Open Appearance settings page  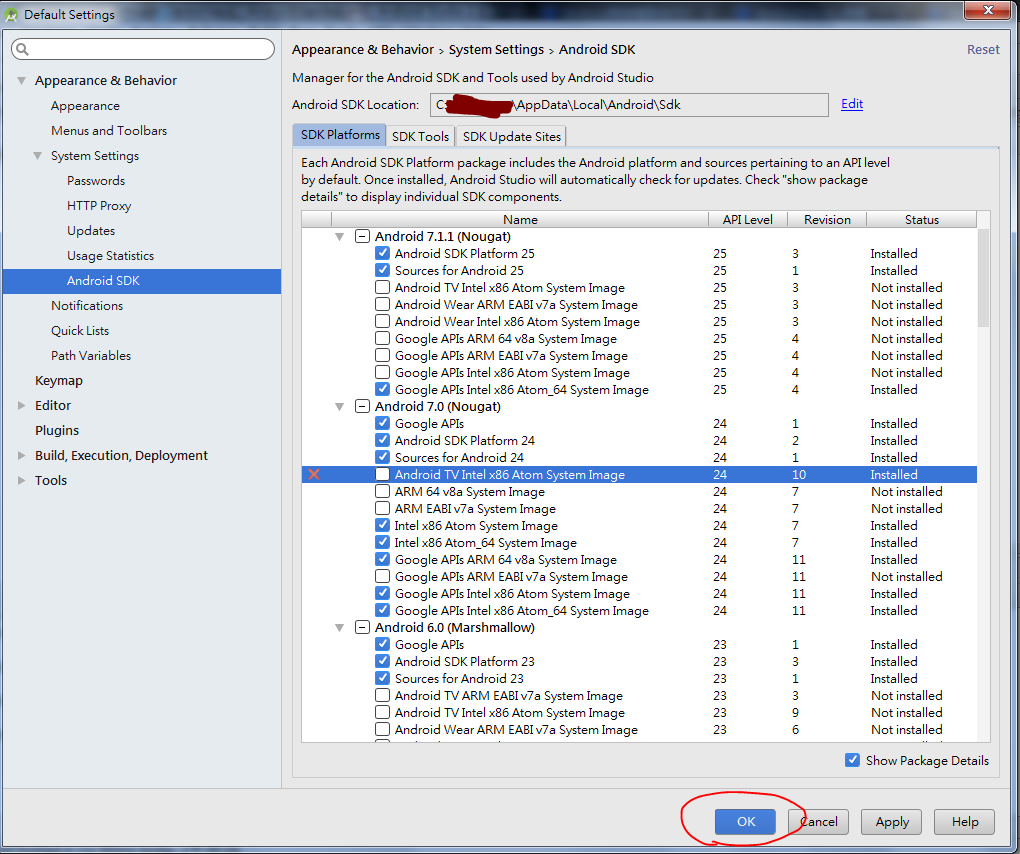[85, 105]
